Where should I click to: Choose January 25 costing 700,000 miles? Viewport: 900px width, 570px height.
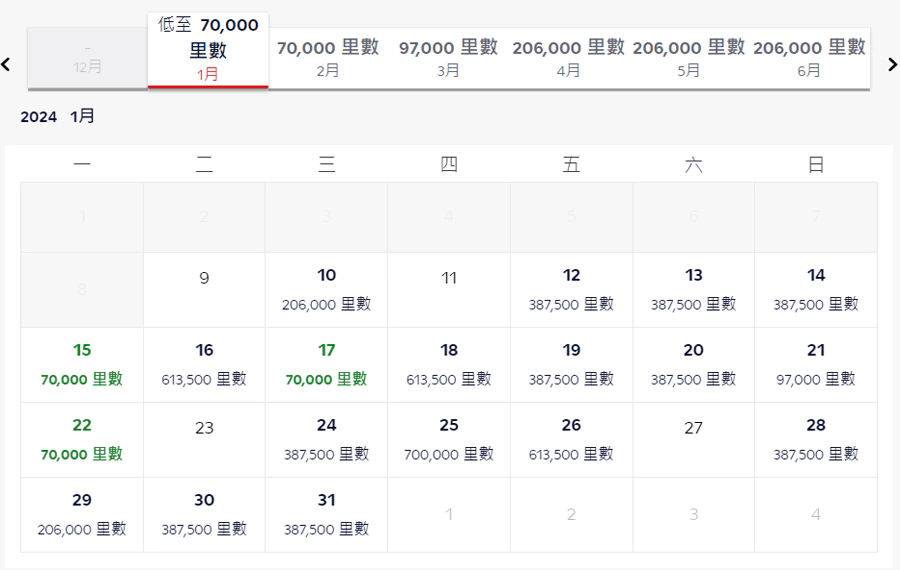tap(449, 440)
